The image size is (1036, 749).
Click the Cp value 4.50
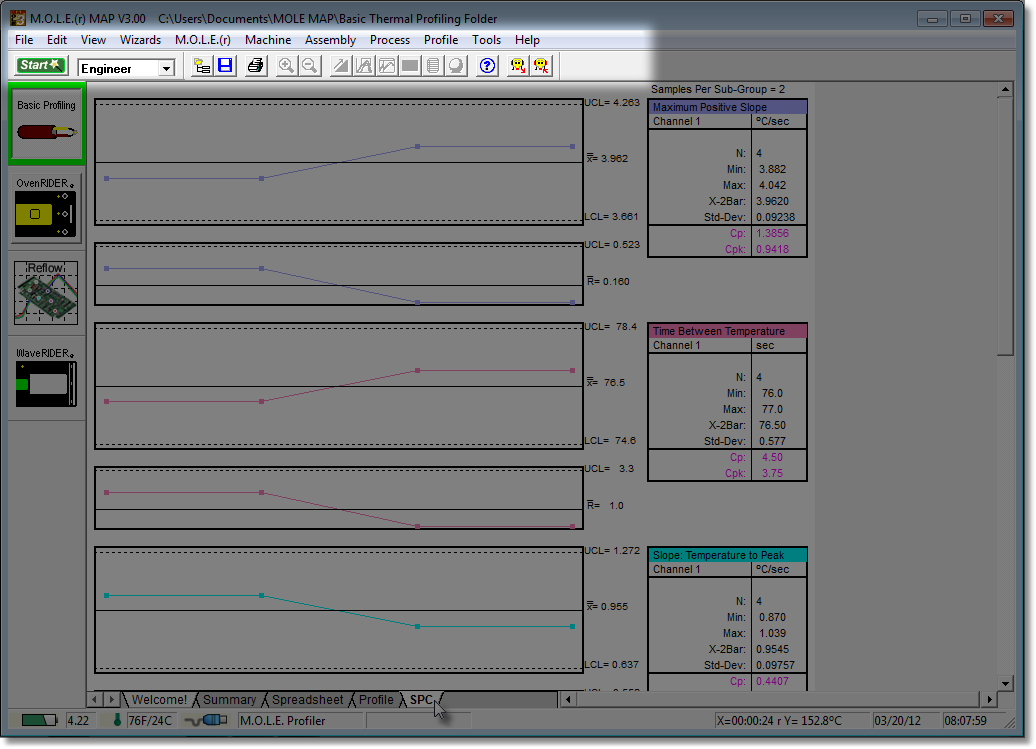click(772, 457)
